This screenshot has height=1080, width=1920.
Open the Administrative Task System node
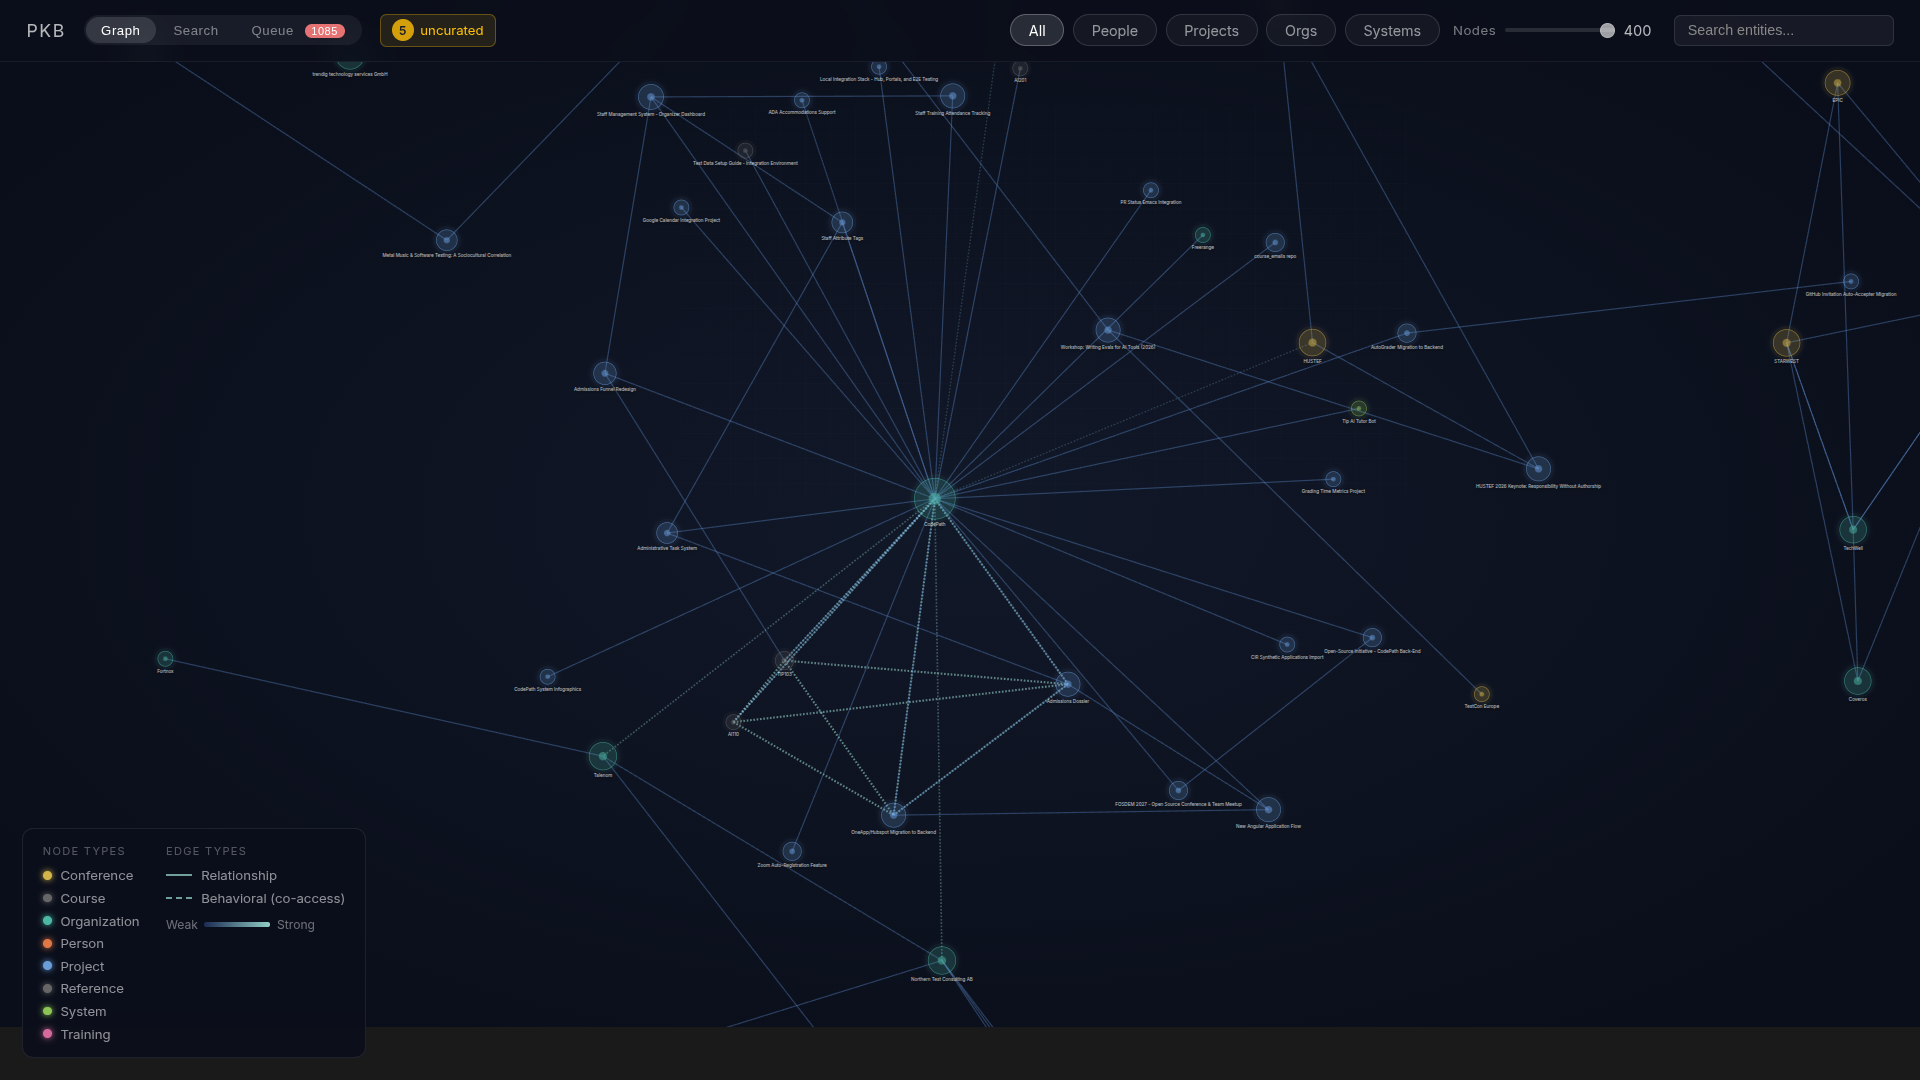pyautogui.click(x=667, y=533)
